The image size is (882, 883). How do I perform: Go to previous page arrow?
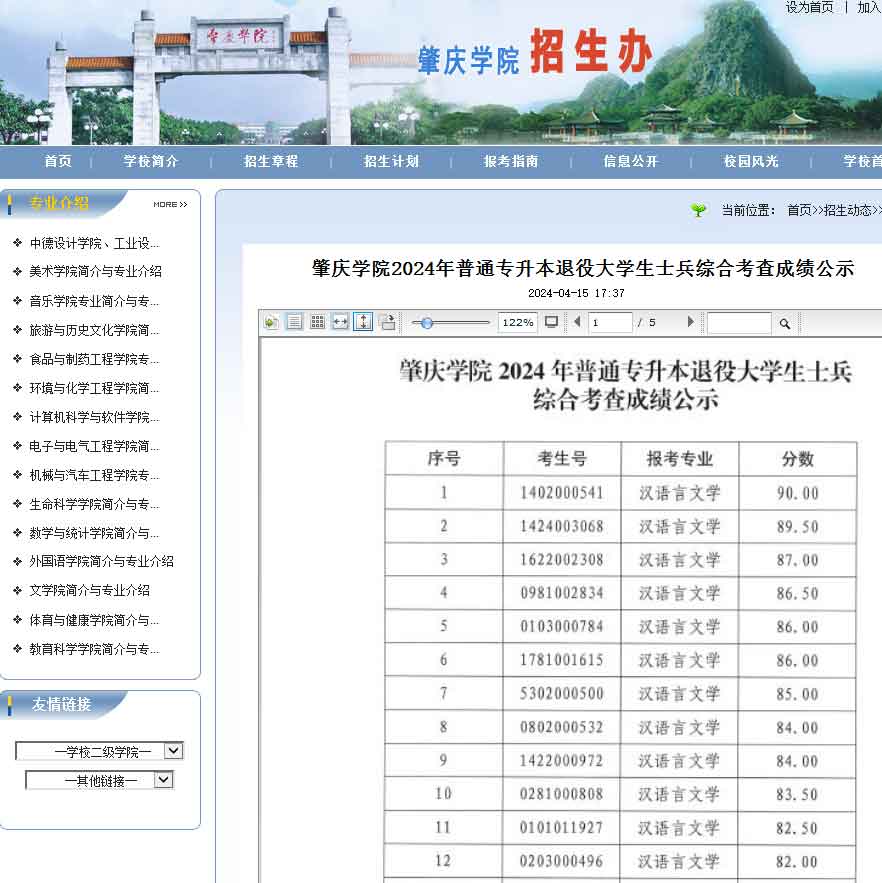pos(577,322)
